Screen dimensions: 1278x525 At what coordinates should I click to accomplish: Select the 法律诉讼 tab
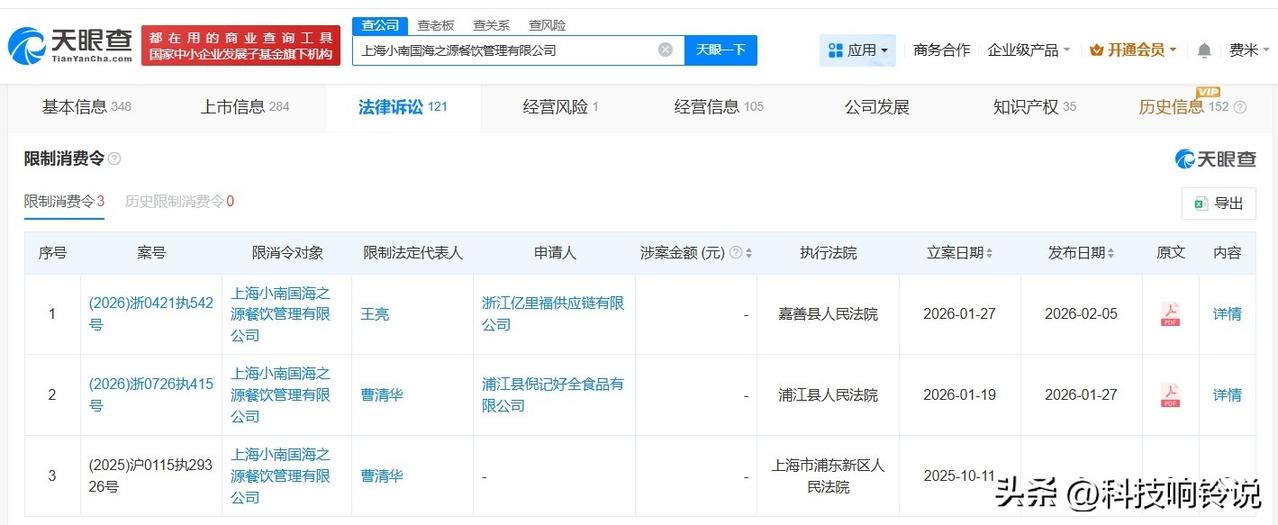click(403, 107)
